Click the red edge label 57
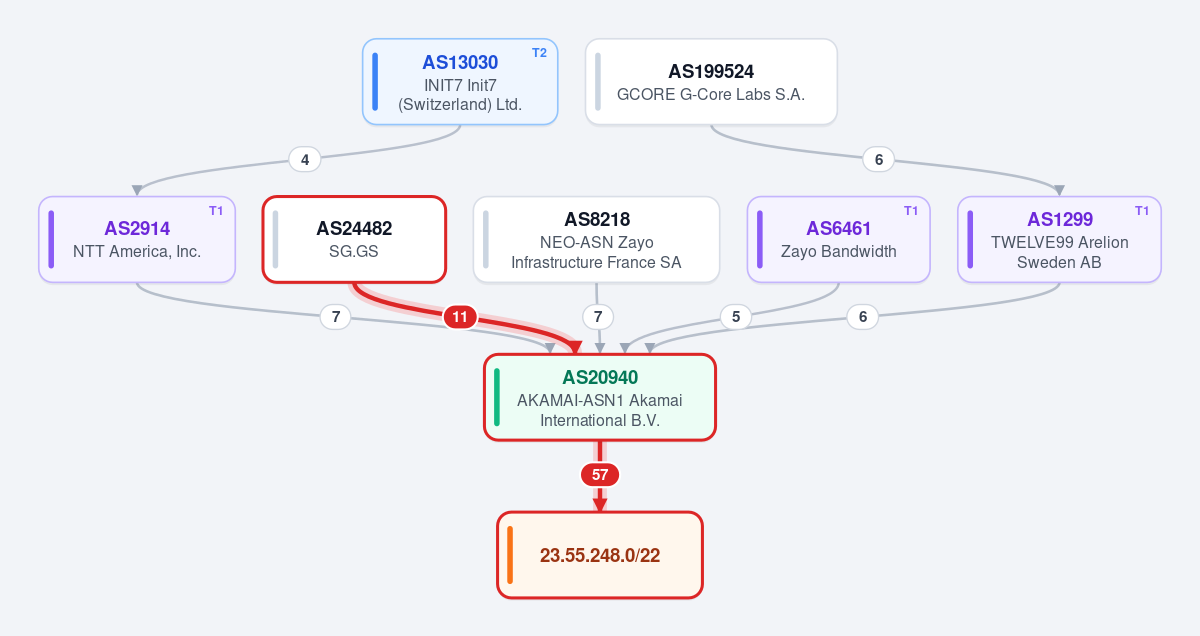Screen dimensions: 1200x636 point(600,475)
